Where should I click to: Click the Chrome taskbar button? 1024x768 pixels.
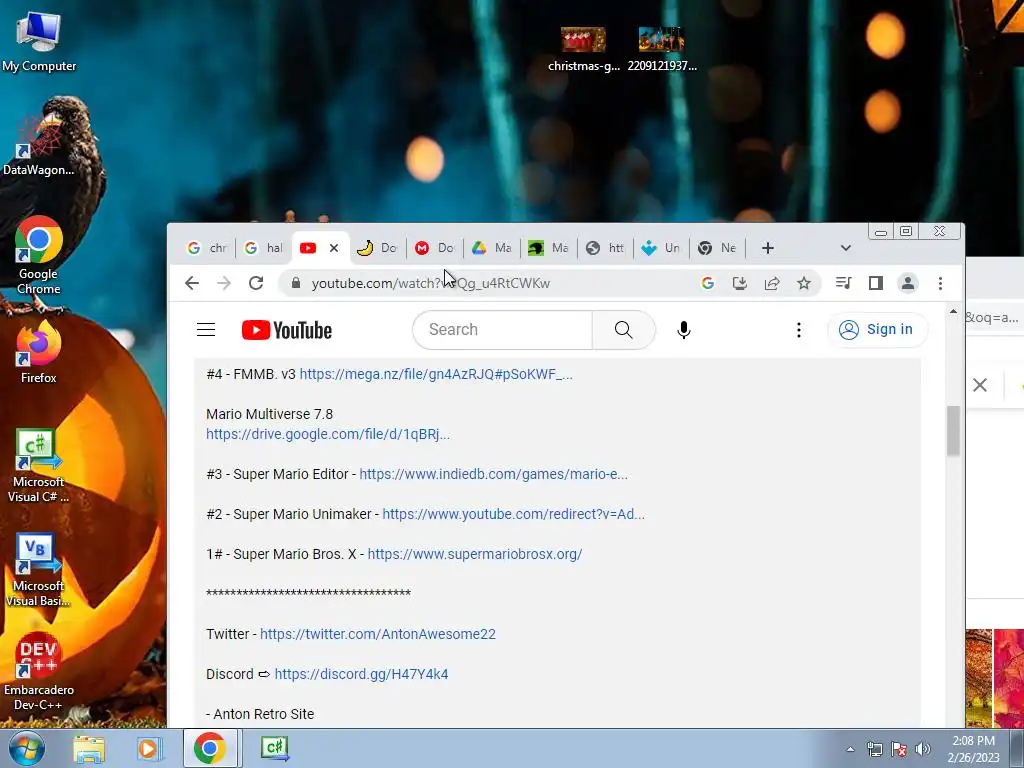click(x=209, y=748)
